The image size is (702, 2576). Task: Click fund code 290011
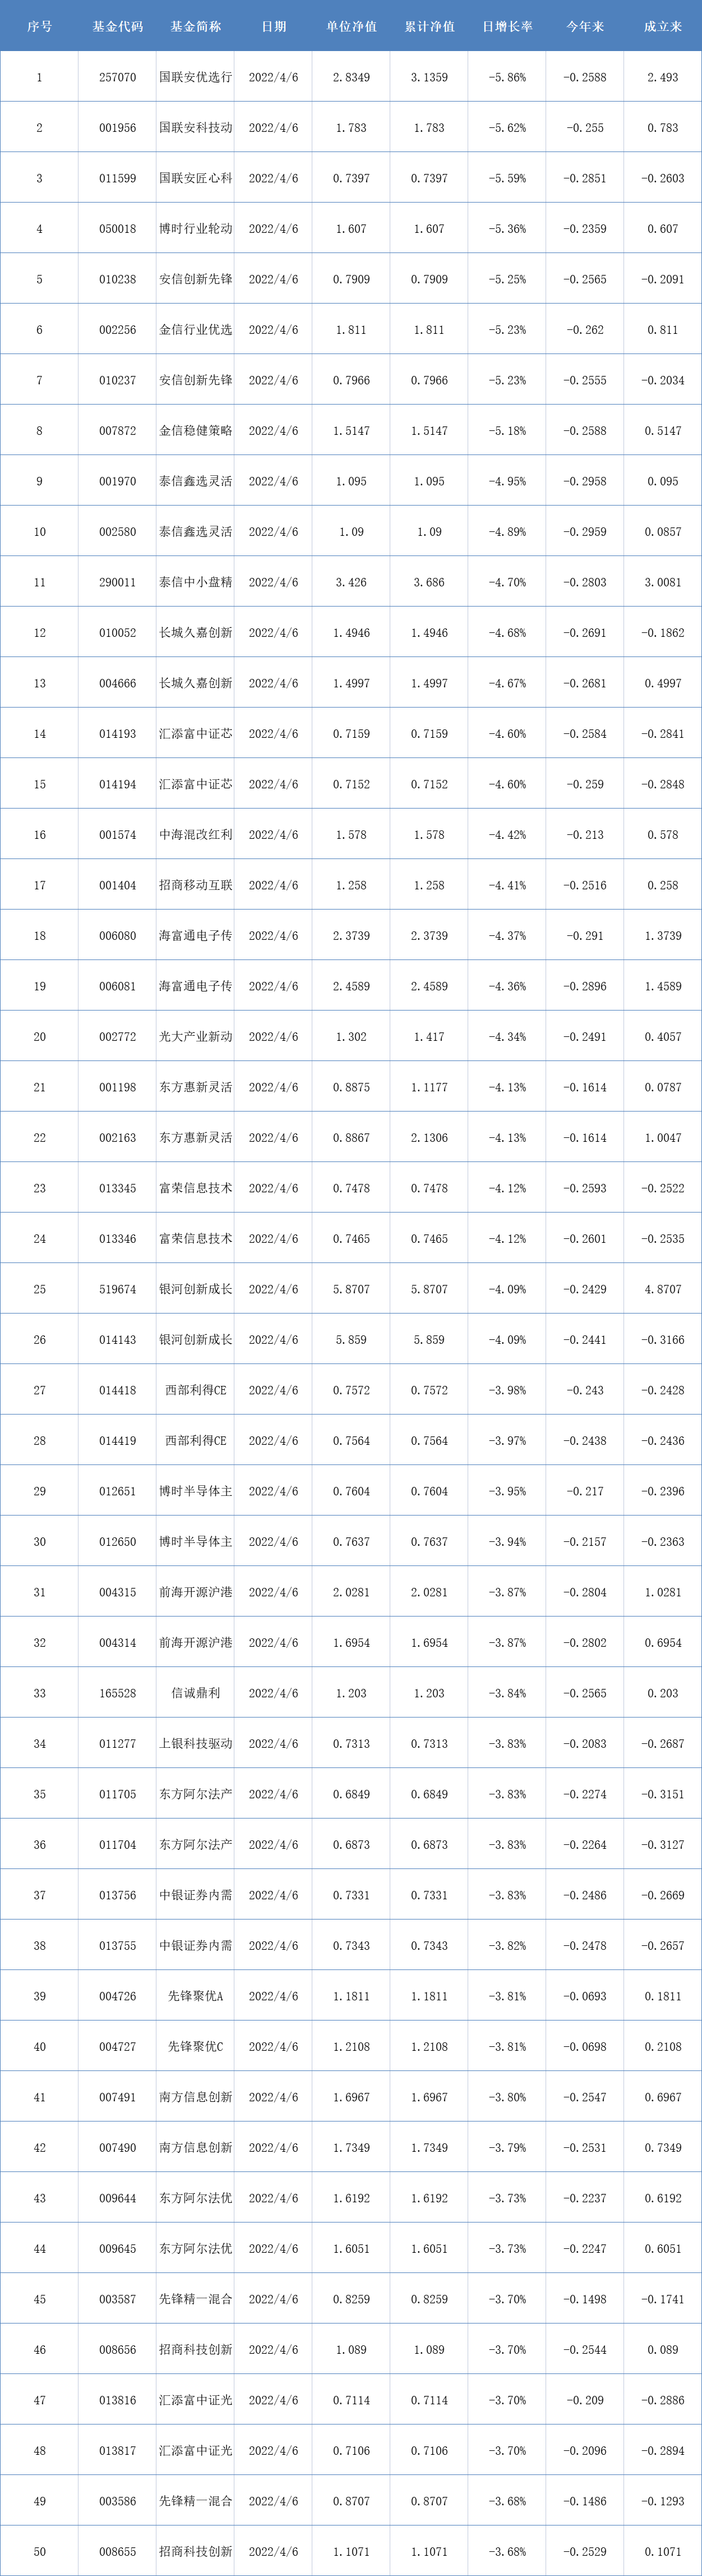click(117, 582)
